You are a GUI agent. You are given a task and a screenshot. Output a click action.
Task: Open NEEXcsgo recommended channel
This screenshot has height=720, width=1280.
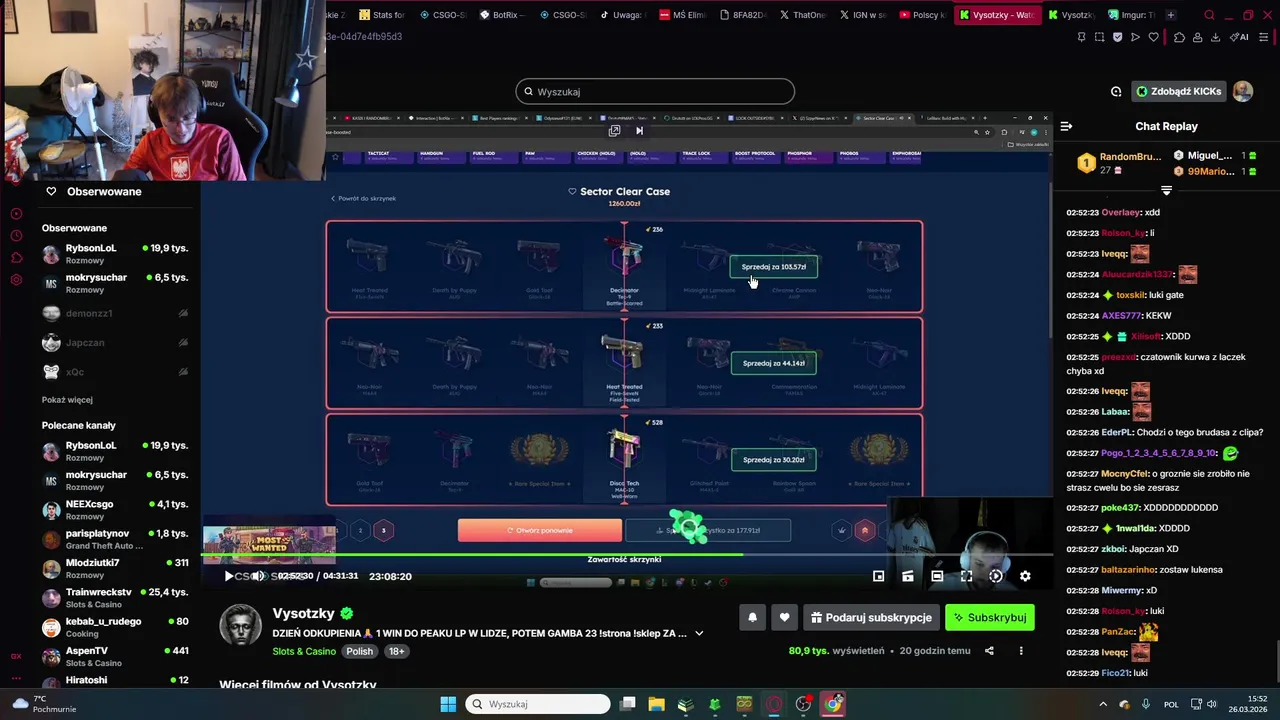pos(115,510)
